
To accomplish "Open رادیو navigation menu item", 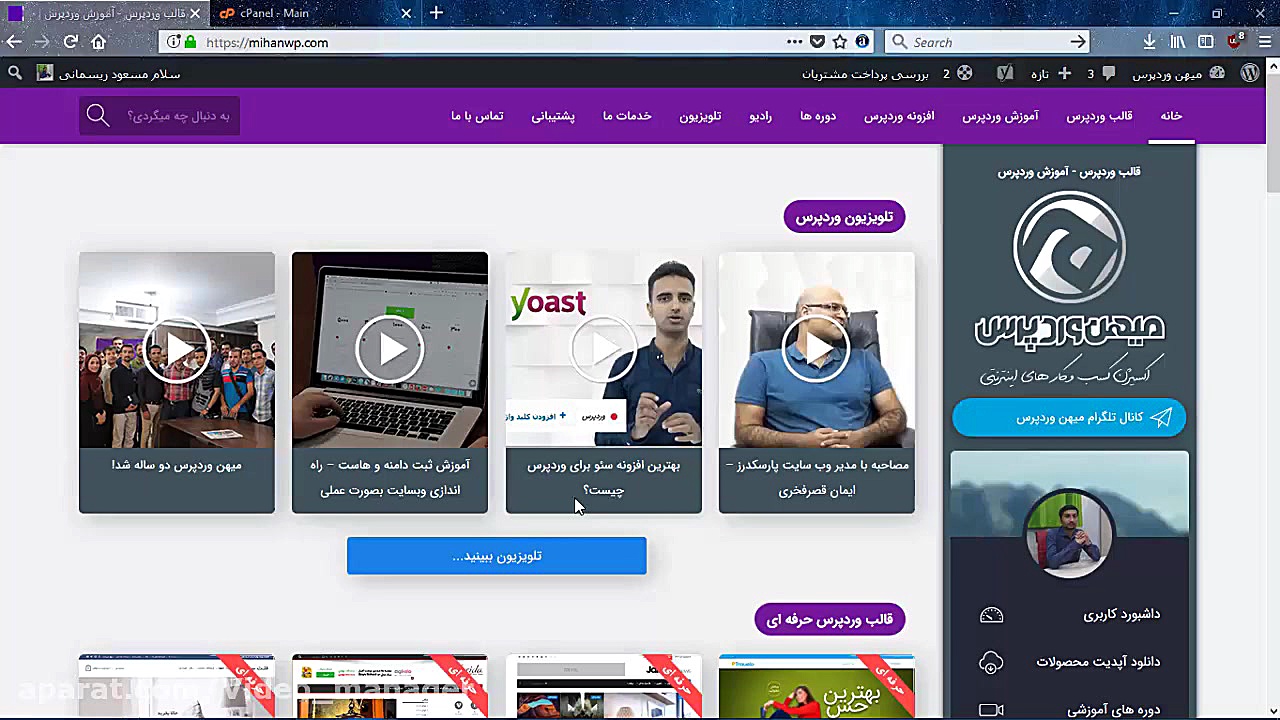I will coord(761,116).
